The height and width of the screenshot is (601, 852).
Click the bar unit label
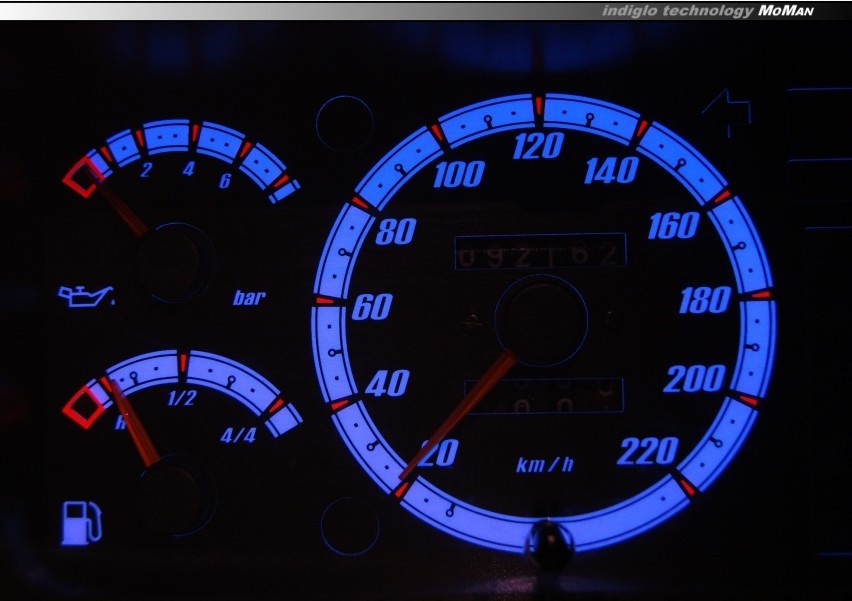tap(249, 298)
